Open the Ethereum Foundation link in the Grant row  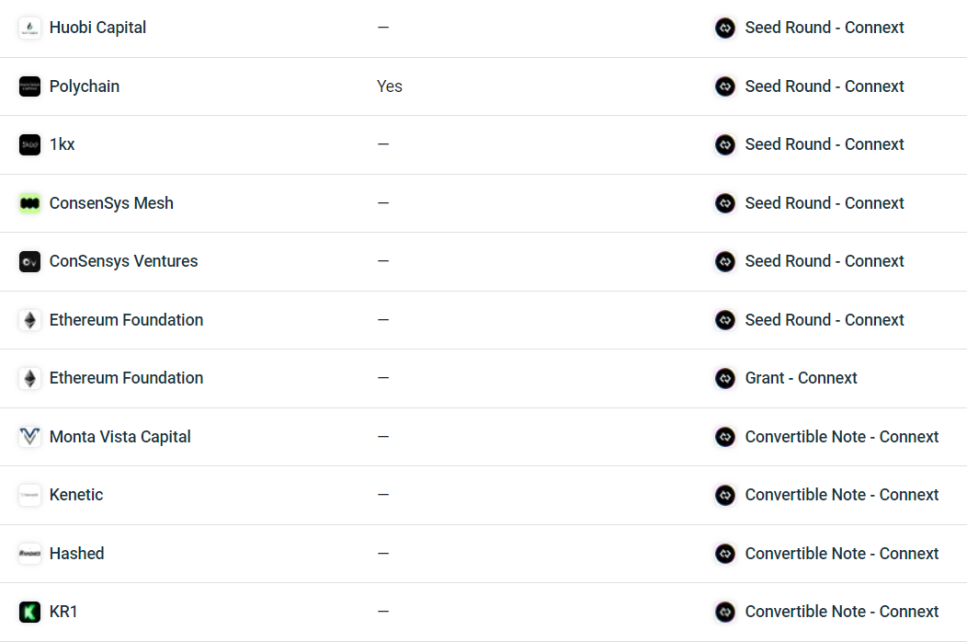coord(126,378)
